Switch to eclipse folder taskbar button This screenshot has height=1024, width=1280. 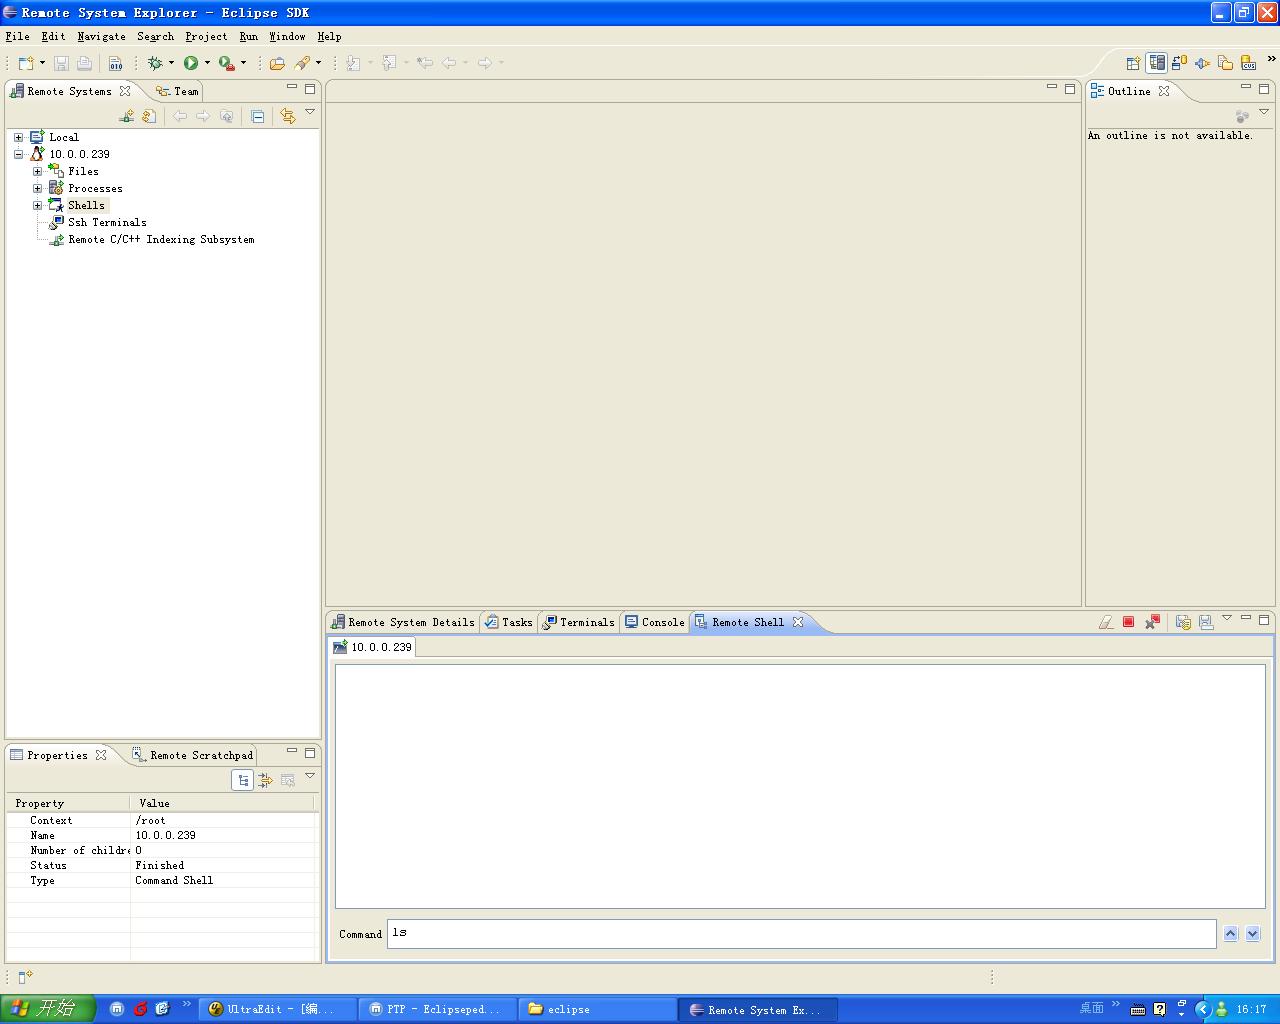pos(598,1009)
